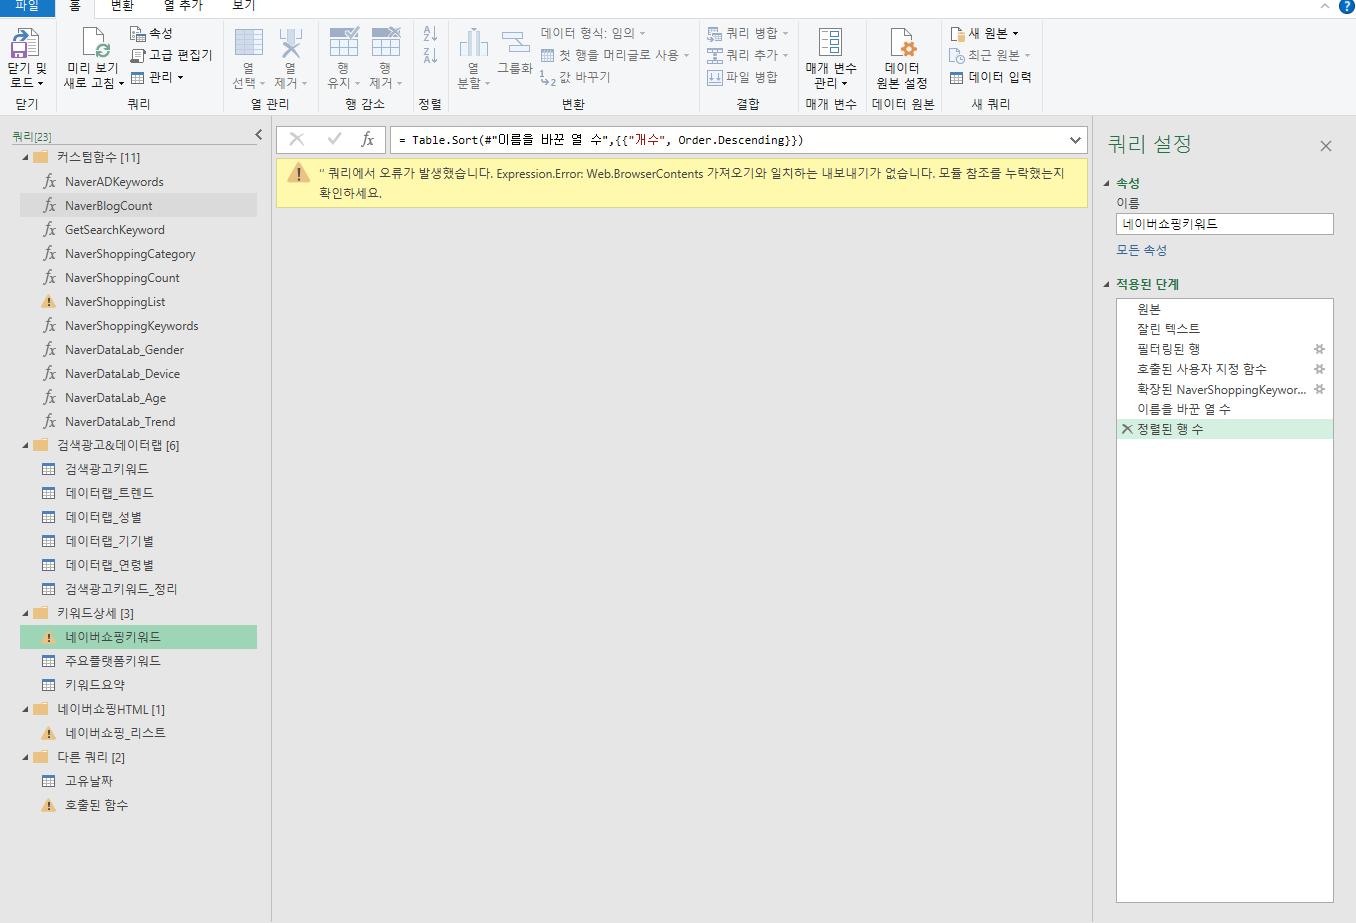Click the Manage Parameters (매개 변수 관리) icon
This screenshot has height=923, width=1356.
coord(830,45)
